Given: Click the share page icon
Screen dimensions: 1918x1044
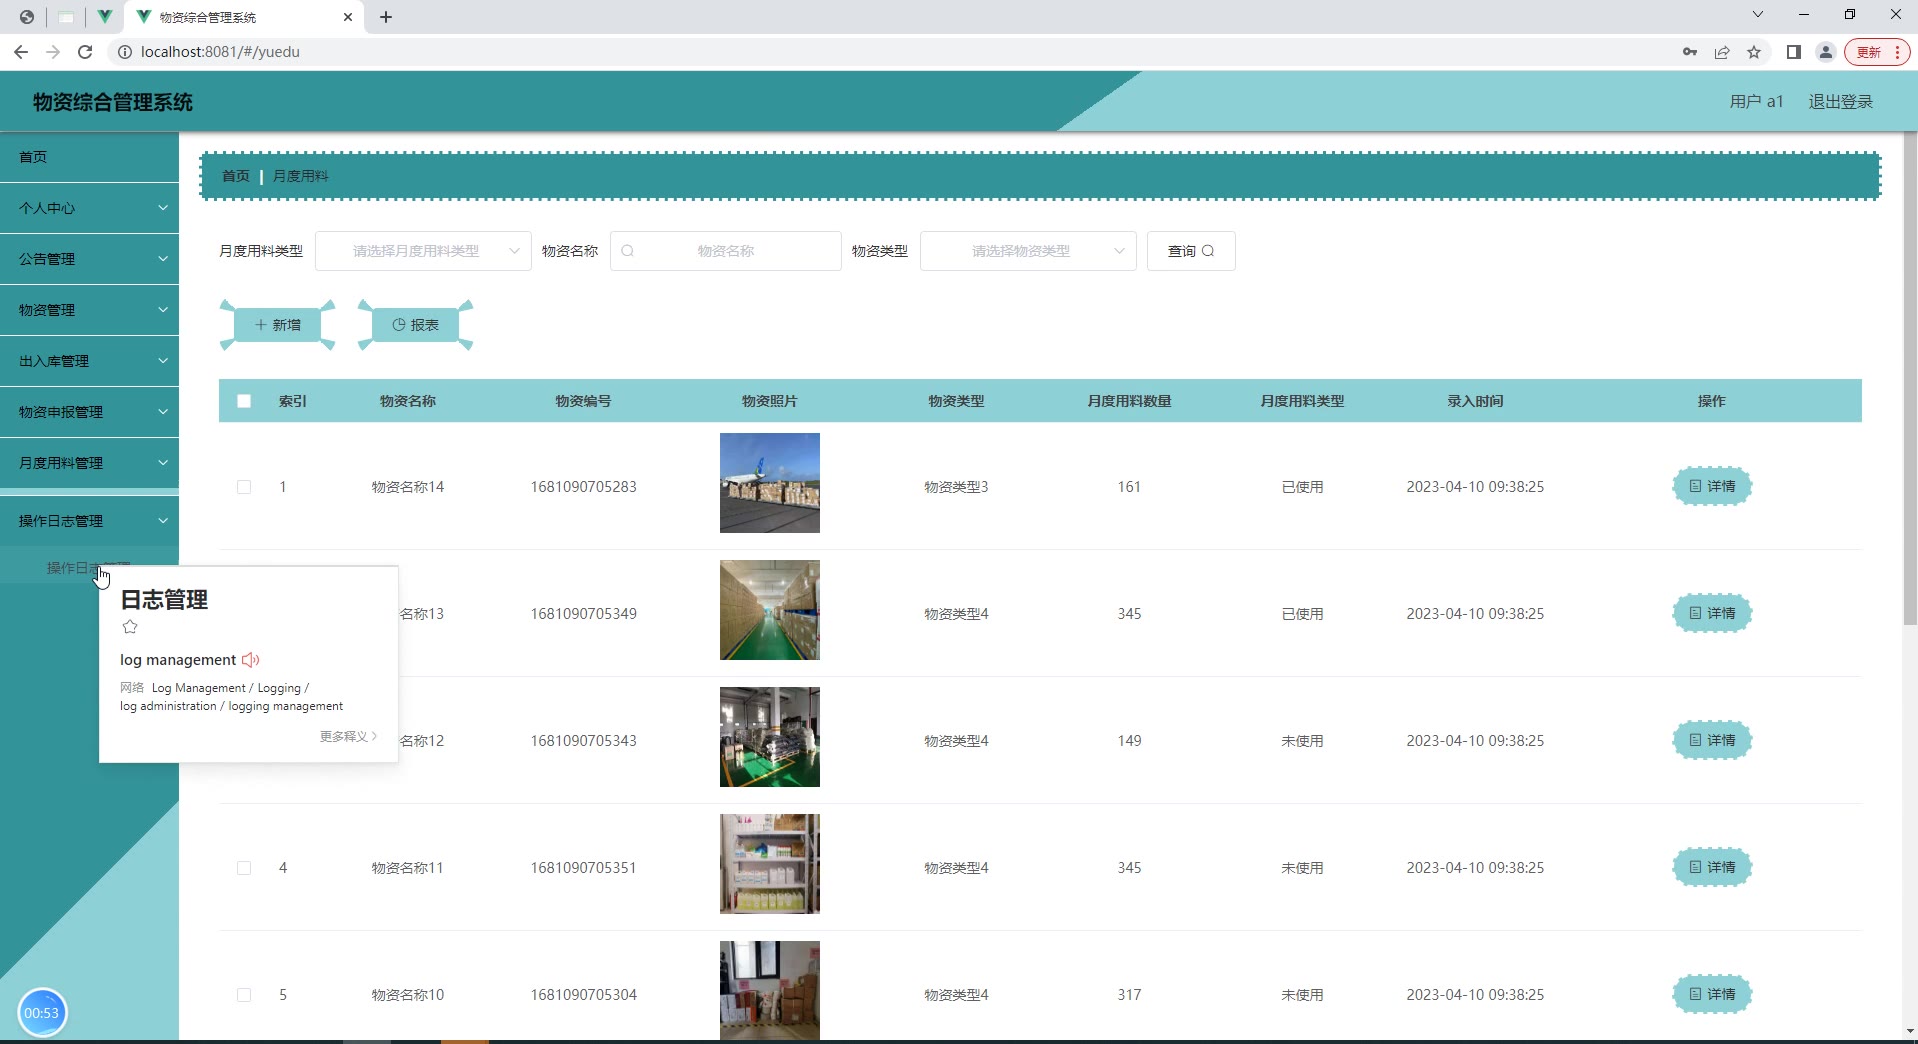Looking at the screenshot, I should pos(1722,52).
